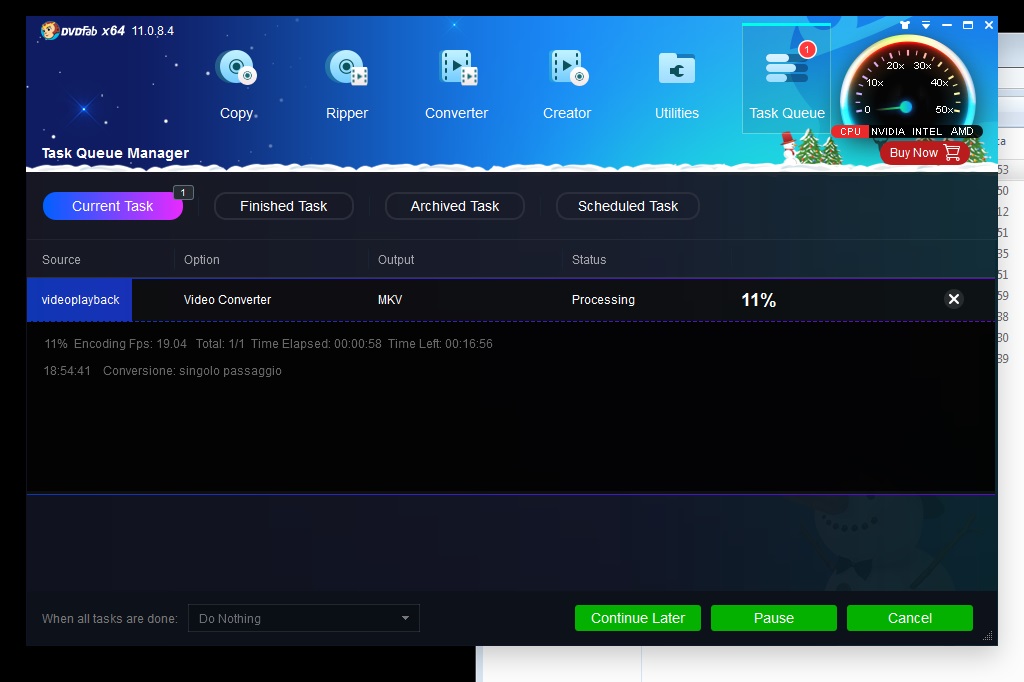This screenshot has width=1024, height=682.
Task: Click the Continue Later button
Action: tap(637, 618)
